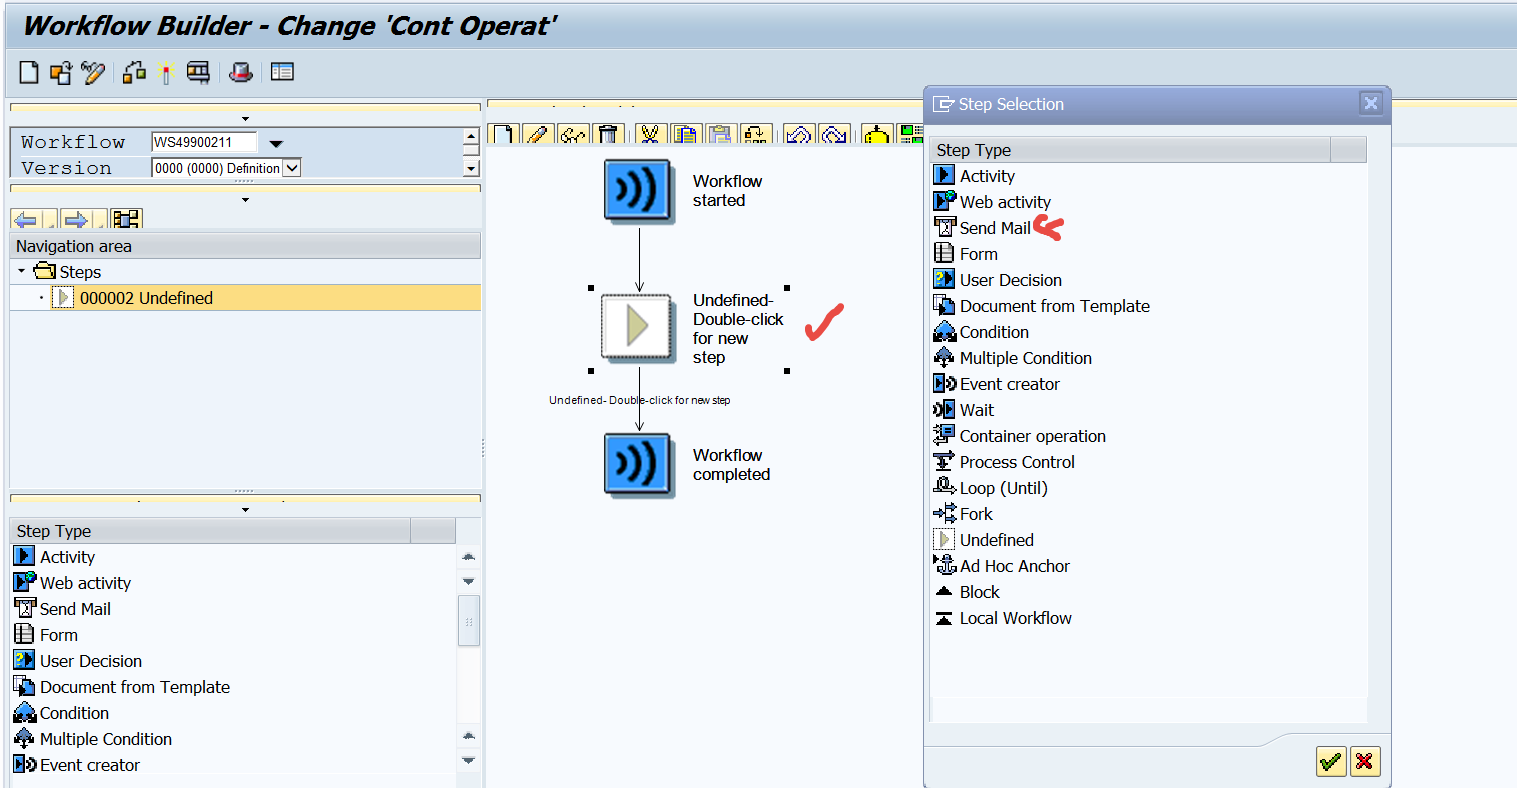Open the Workflow ID dropdown arrow
This screenshot has width=1517, height=788.
[277, 143]
